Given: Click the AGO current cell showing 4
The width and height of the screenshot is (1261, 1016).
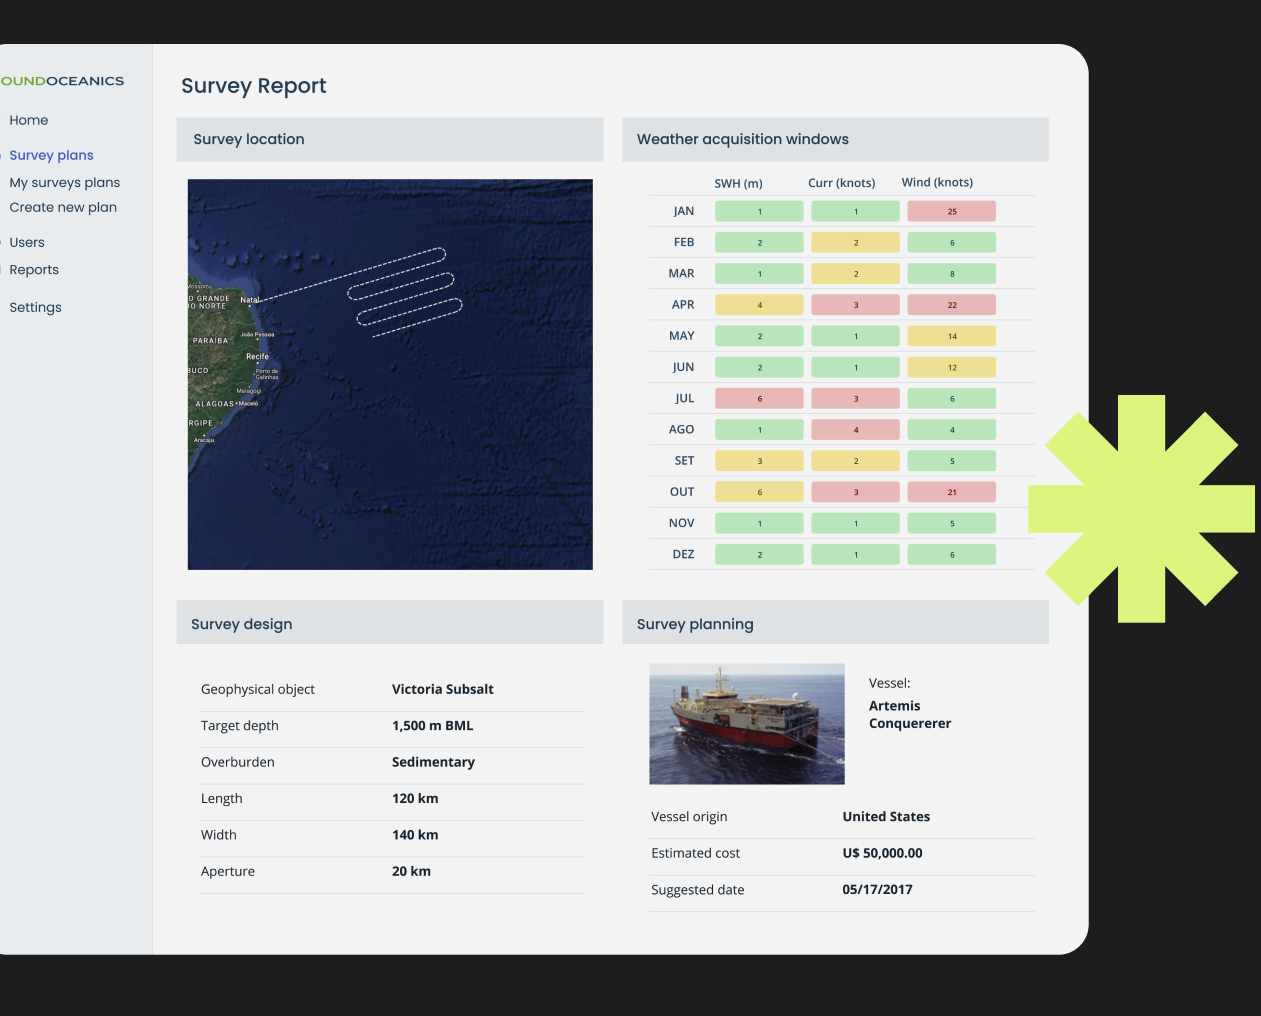Looking at the screenshot, I should [855, 430].
